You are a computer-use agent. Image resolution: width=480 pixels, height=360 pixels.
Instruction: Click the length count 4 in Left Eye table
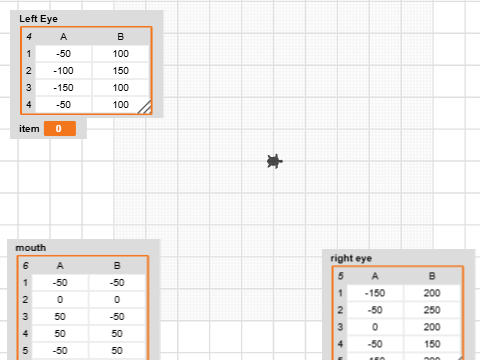pyautogui.click(x=29, y=37)
